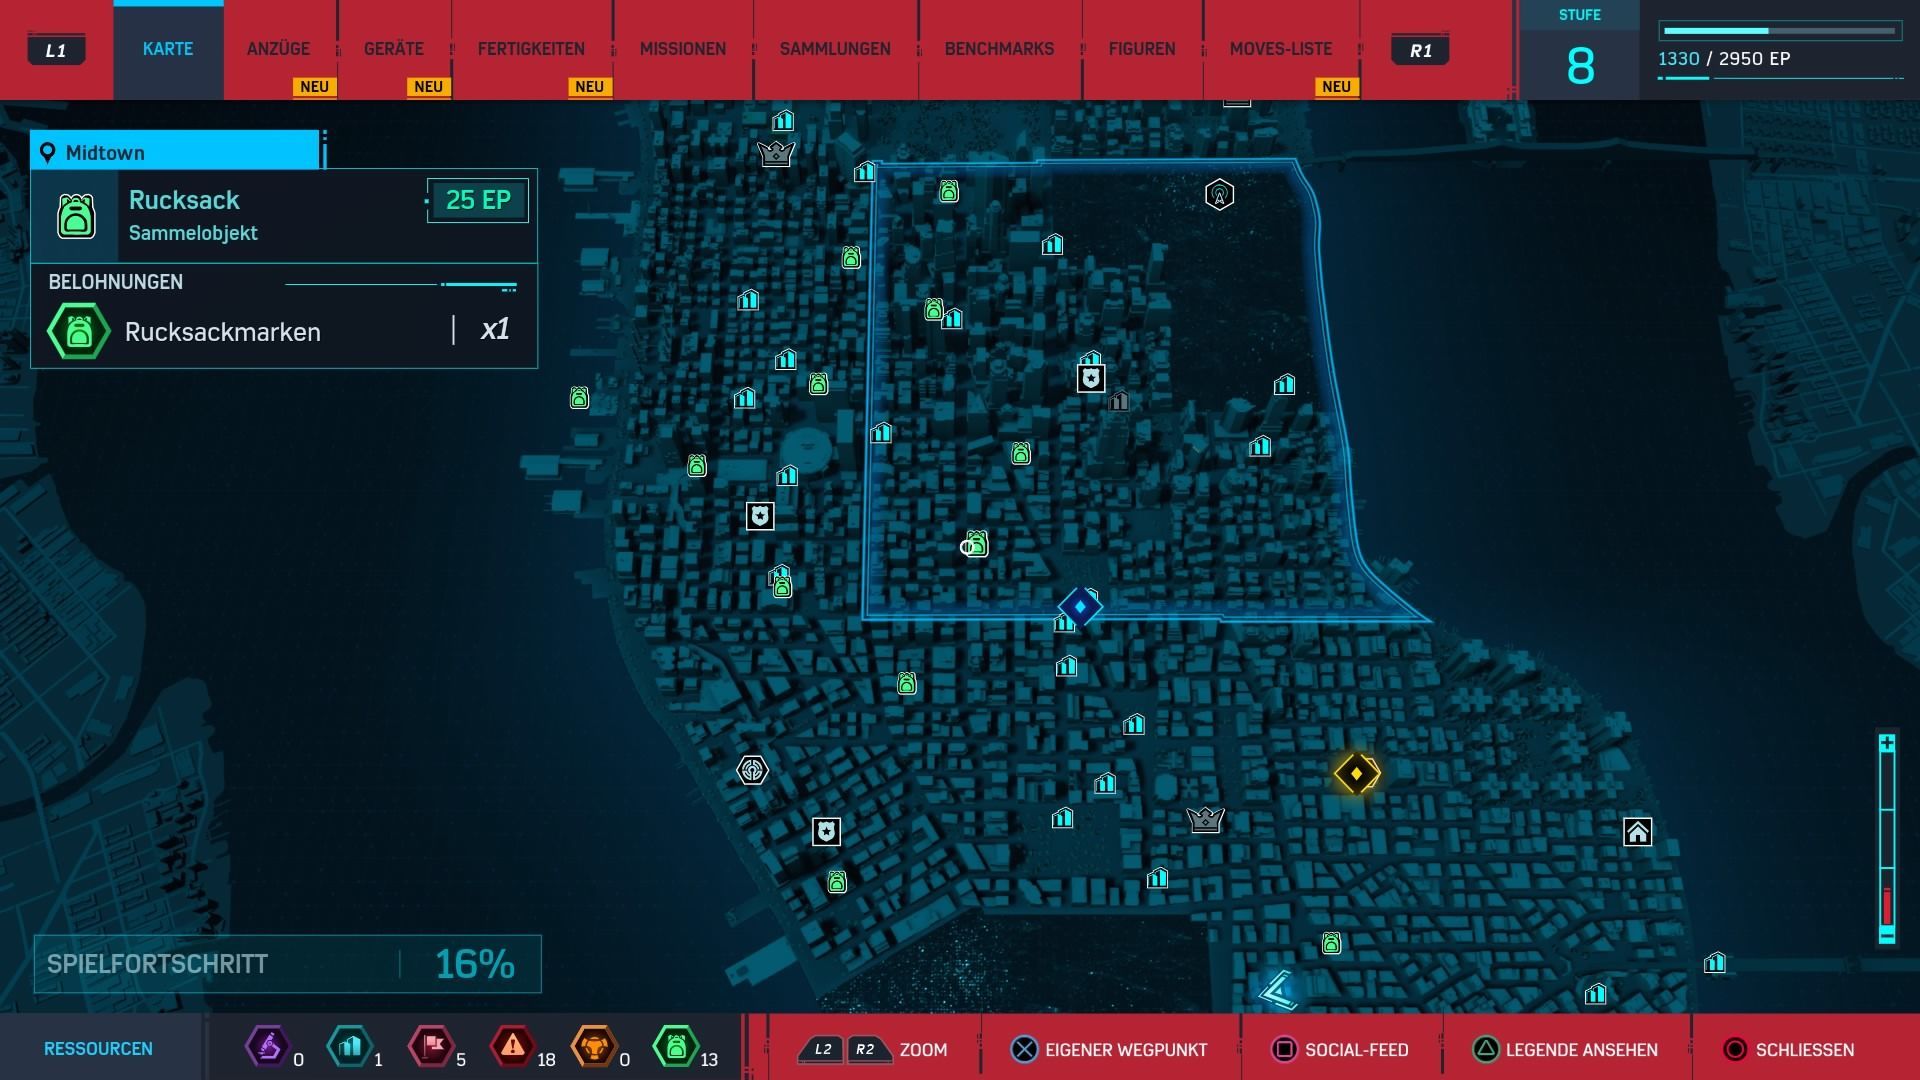The image size is (1920, 1080).
Task: Click the backpack icon in the river
Action: point(579,398)
